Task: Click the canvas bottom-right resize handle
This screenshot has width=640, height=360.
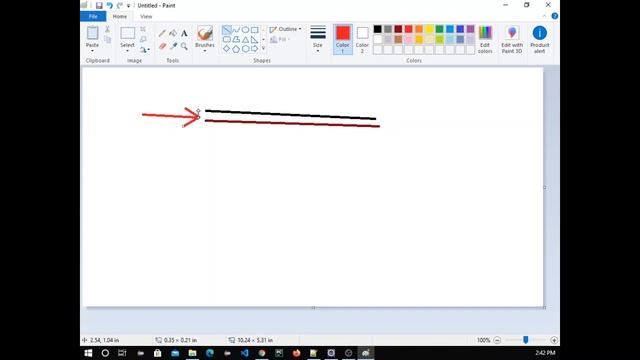Action: coord(544,307)
